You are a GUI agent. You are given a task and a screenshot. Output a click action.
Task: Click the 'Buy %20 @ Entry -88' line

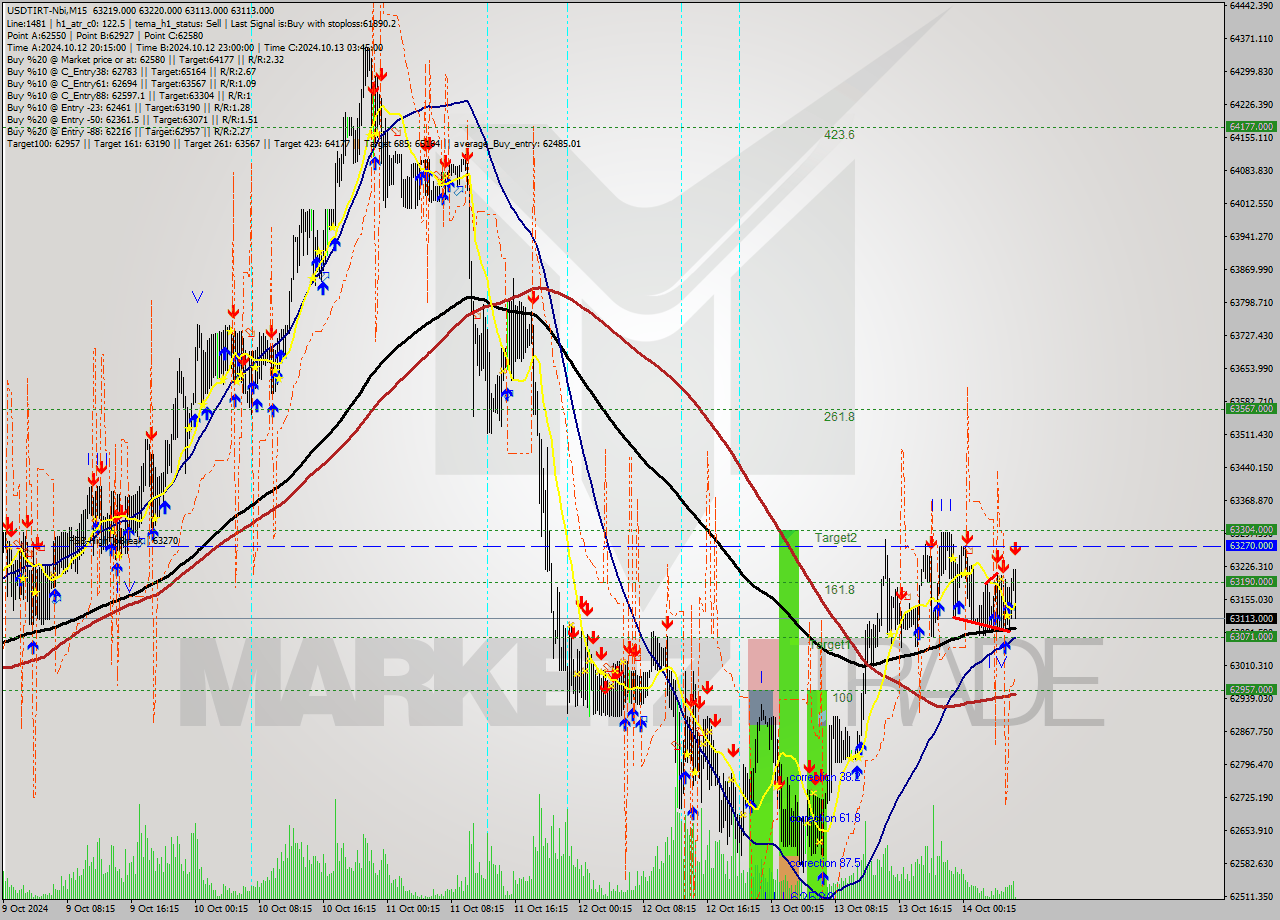click(131, 131)
